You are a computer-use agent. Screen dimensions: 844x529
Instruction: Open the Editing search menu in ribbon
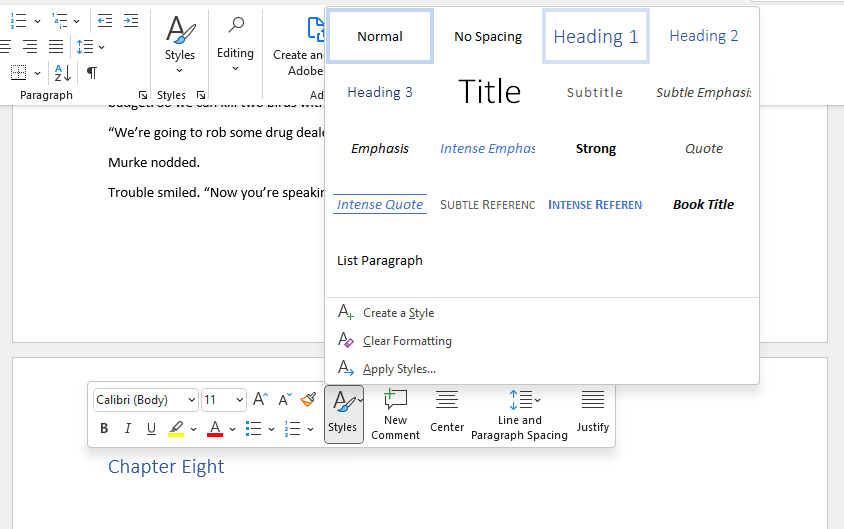tap(235, 45)
